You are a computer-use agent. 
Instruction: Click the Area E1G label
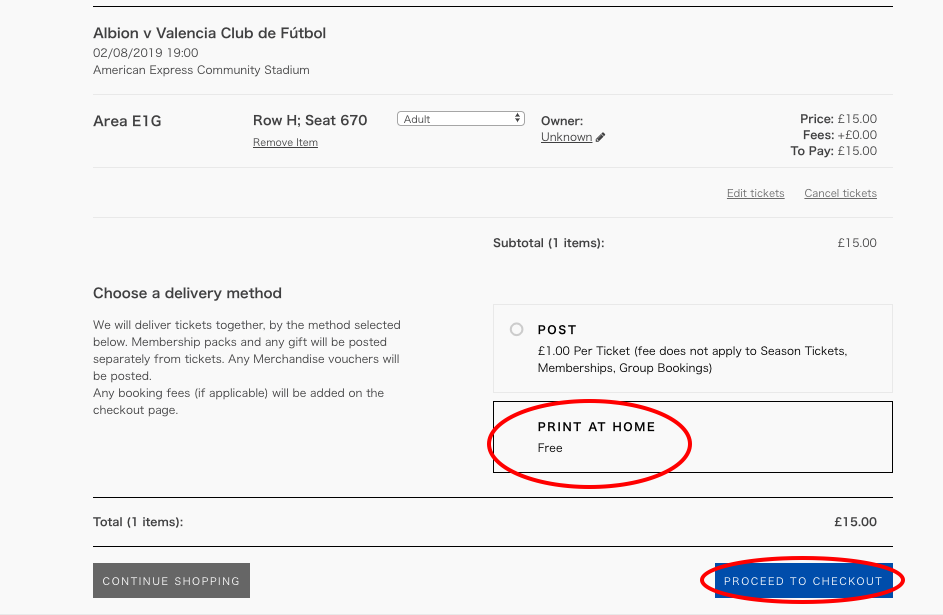click(127, 121)
